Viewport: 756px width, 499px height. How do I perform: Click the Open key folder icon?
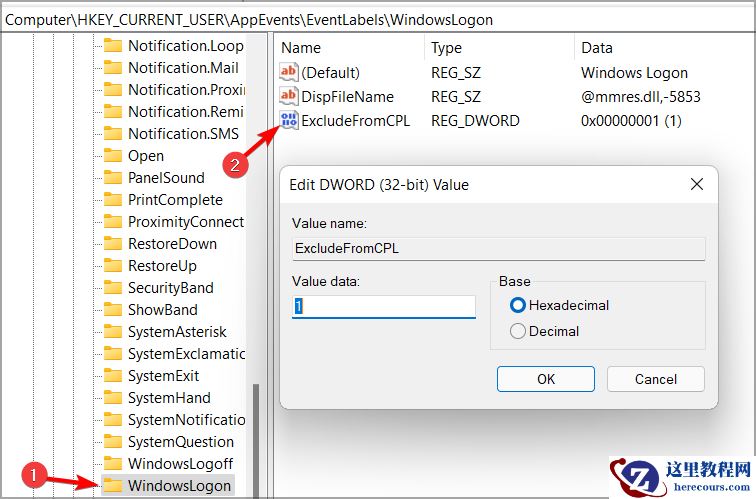coord(113,156)
